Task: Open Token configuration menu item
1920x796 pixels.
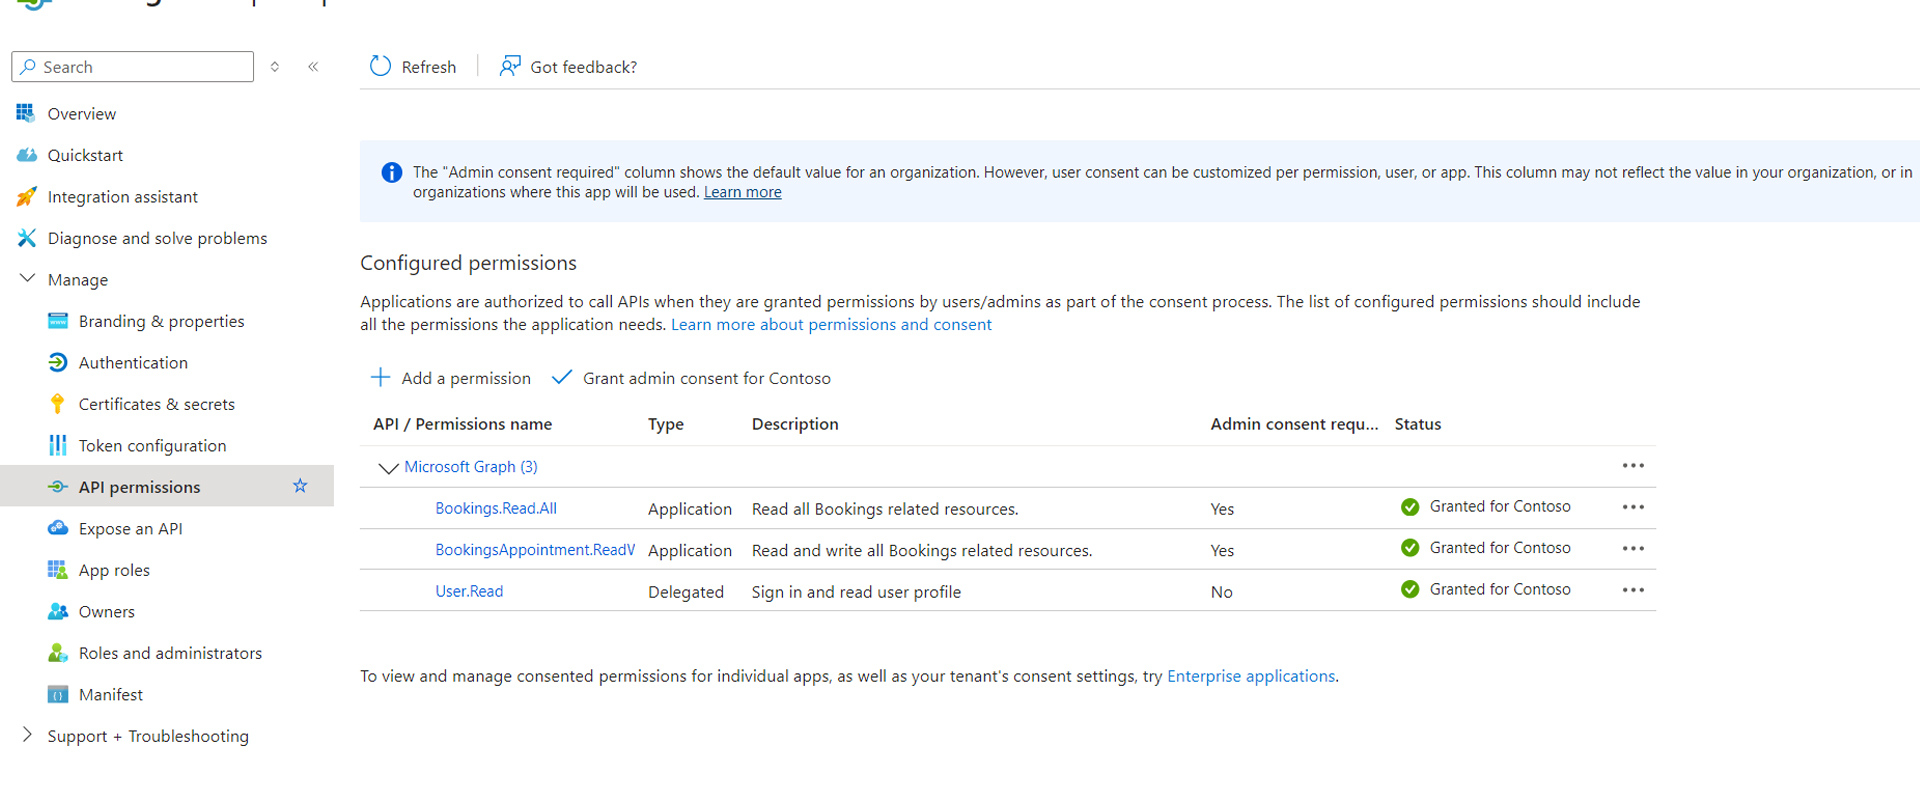Action: pos(152,446)
